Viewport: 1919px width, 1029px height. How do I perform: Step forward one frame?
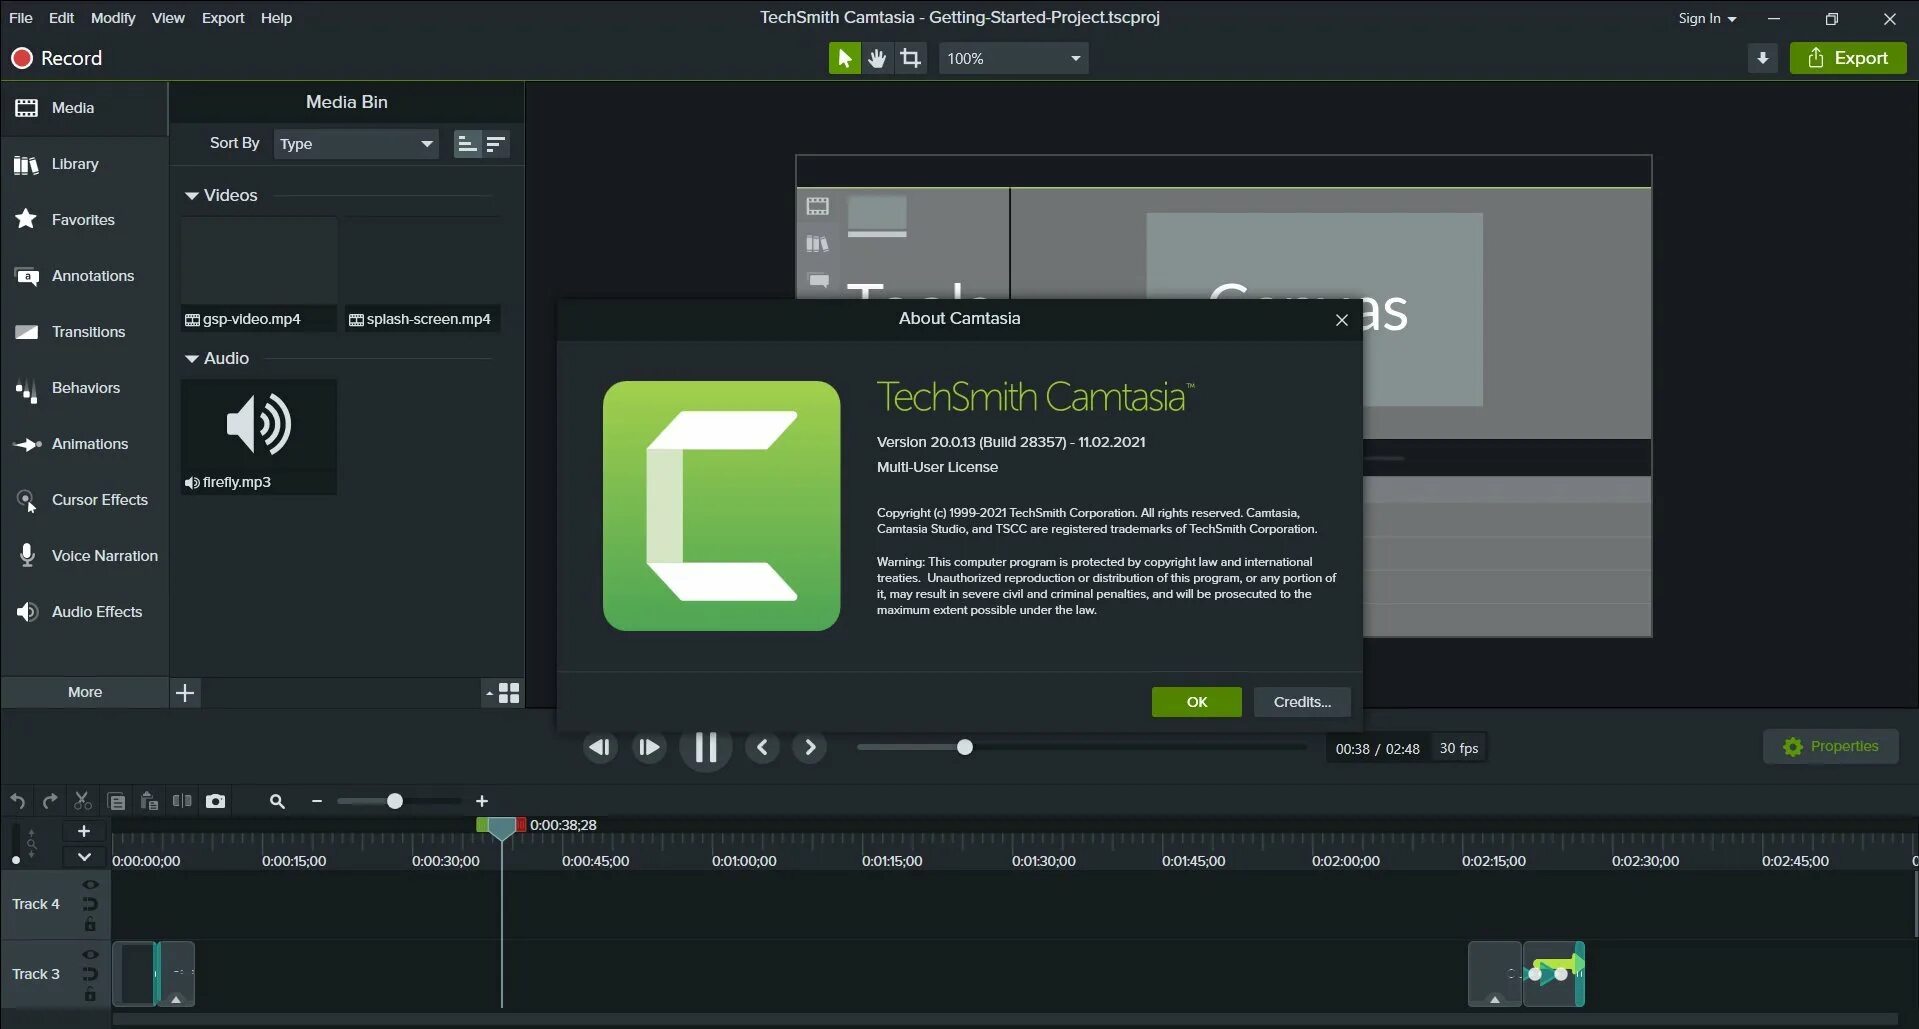(649, 747)
